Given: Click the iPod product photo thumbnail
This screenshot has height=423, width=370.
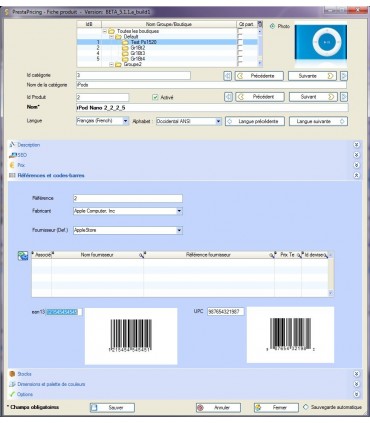Looking at the screenshot, I should pos(321,45).
